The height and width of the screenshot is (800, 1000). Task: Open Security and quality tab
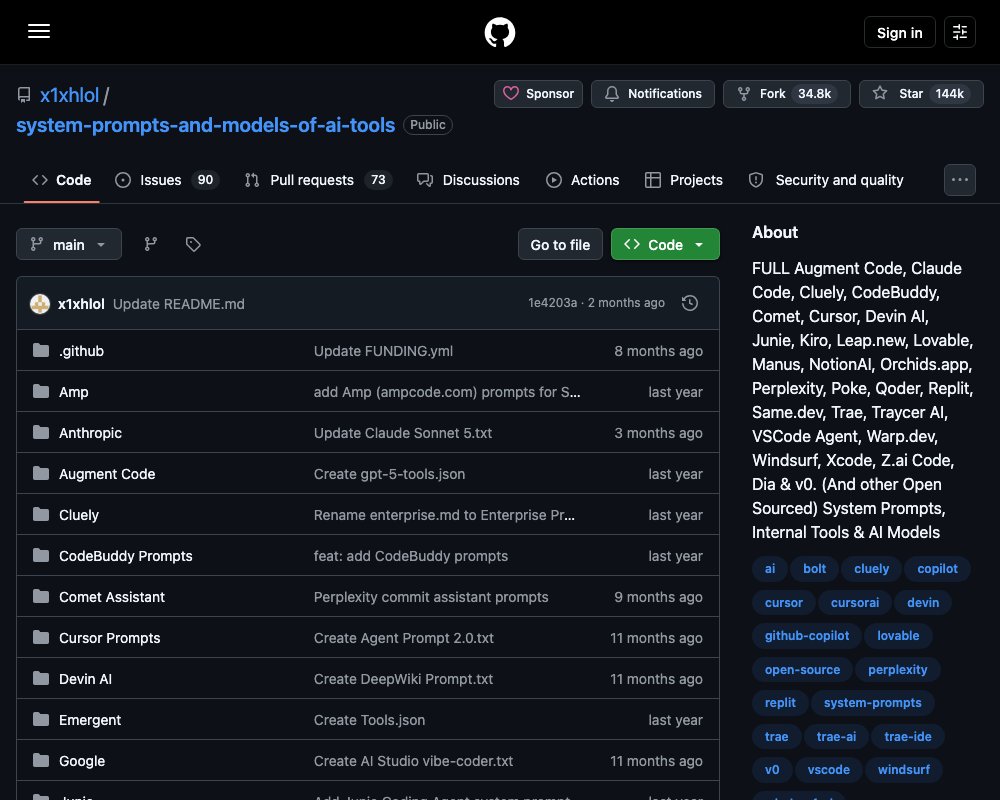(x=826, y=180)
